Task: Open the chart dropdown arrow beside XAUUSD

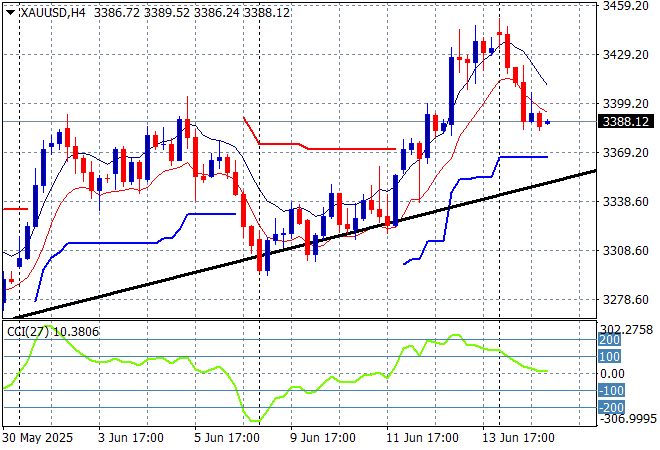Action: 11,13
